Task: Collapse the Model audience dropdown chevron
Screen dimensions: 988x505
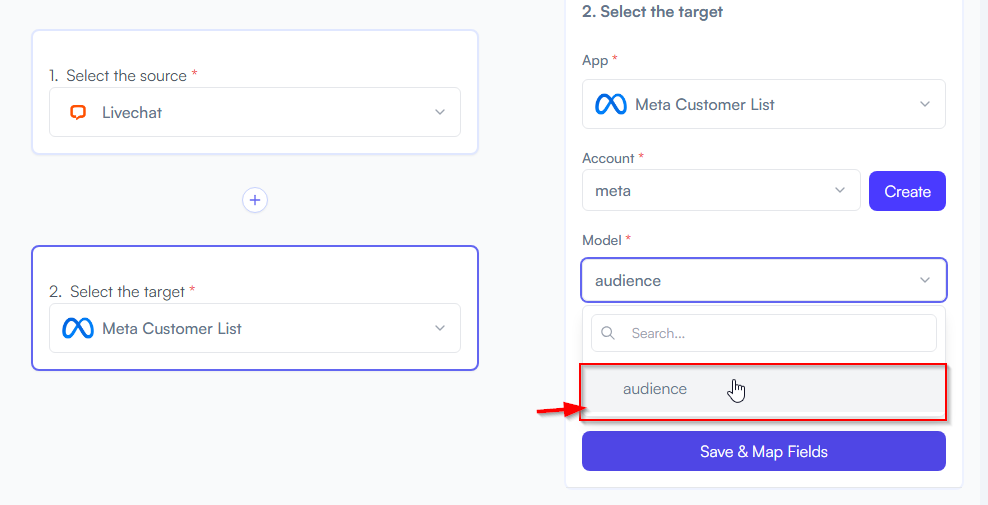Action: 924,280
